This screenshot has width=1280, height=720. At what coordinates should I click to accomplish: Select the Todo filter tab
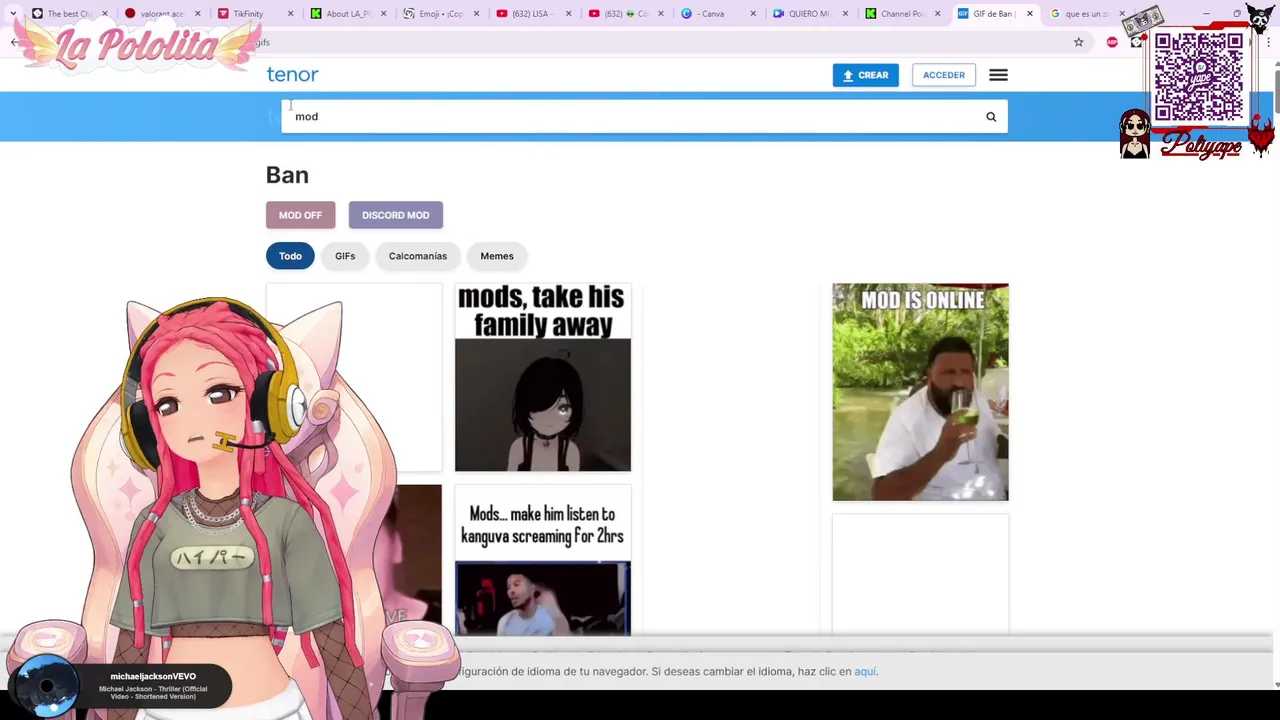point(290,256)
